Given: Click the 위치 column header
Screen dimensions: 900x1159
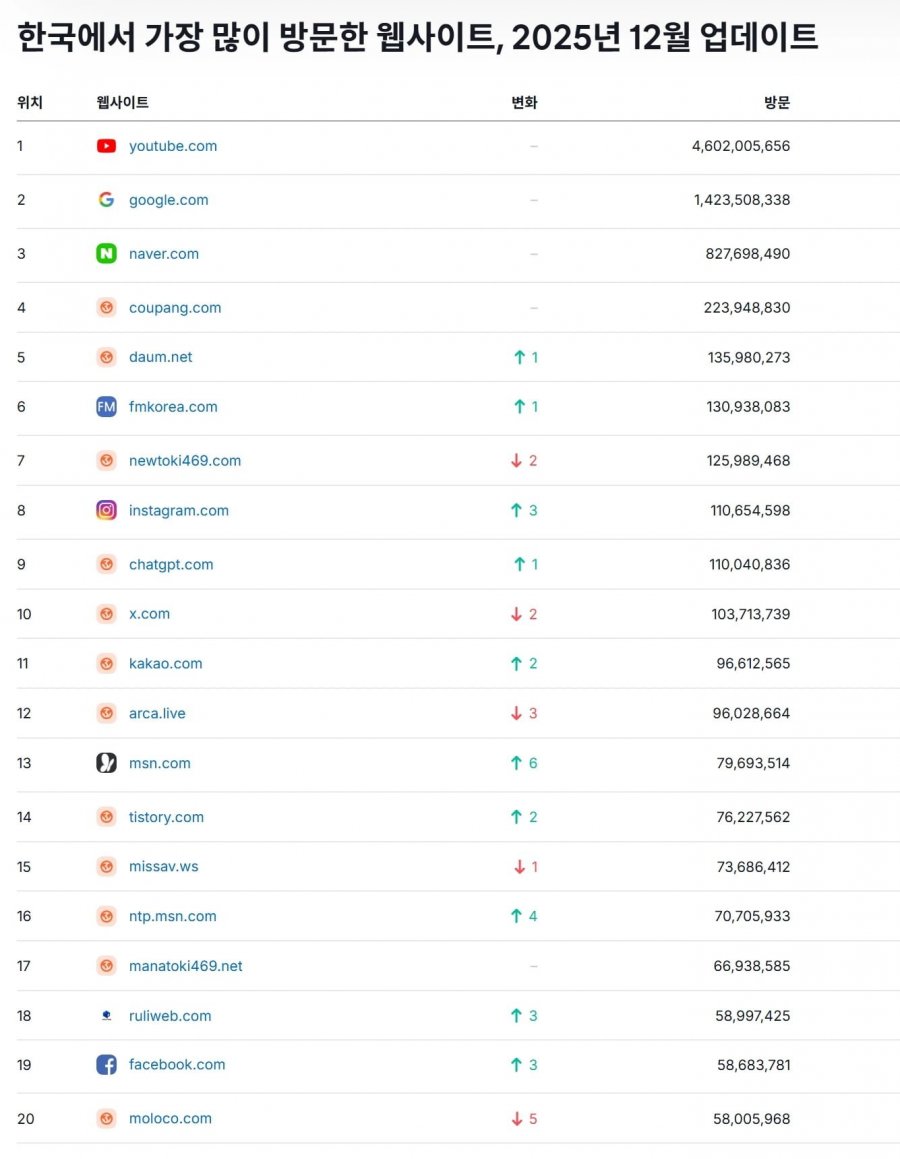Looking at the screenshot, I should coord(30,103).
